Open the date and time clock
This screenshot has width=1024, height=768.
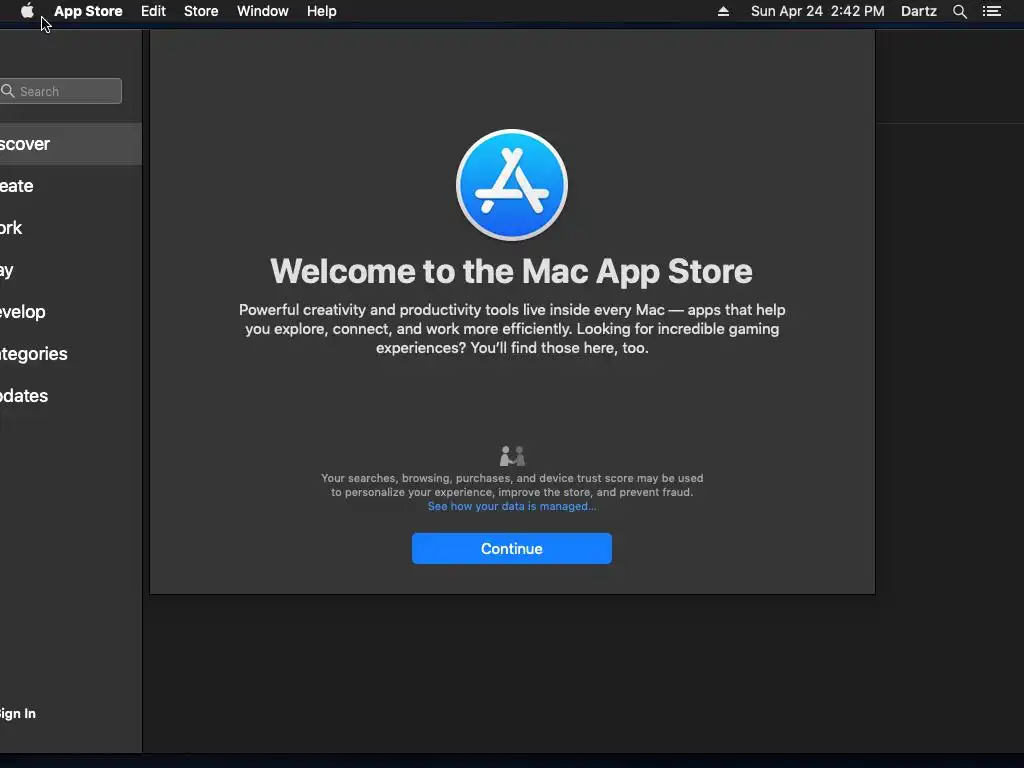(818, 11)
